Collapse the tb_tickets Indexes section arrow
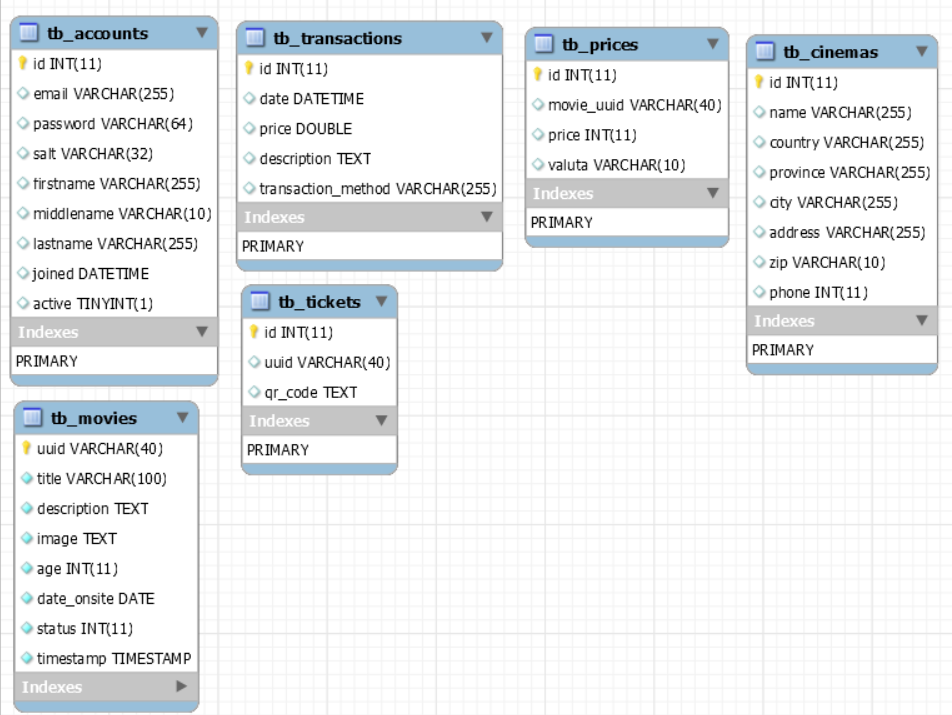Viewport: 952px width, 715px height. [381, 421]
